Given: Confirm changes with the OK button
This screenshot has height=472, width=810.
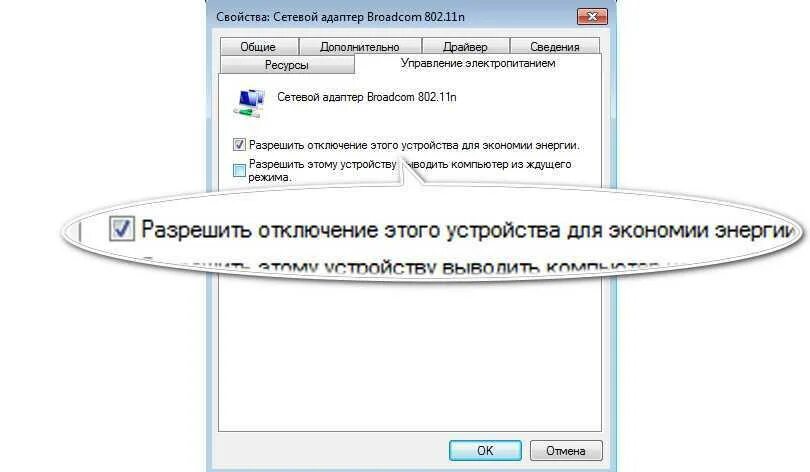Looking at the screenshot, I should 485,450.
